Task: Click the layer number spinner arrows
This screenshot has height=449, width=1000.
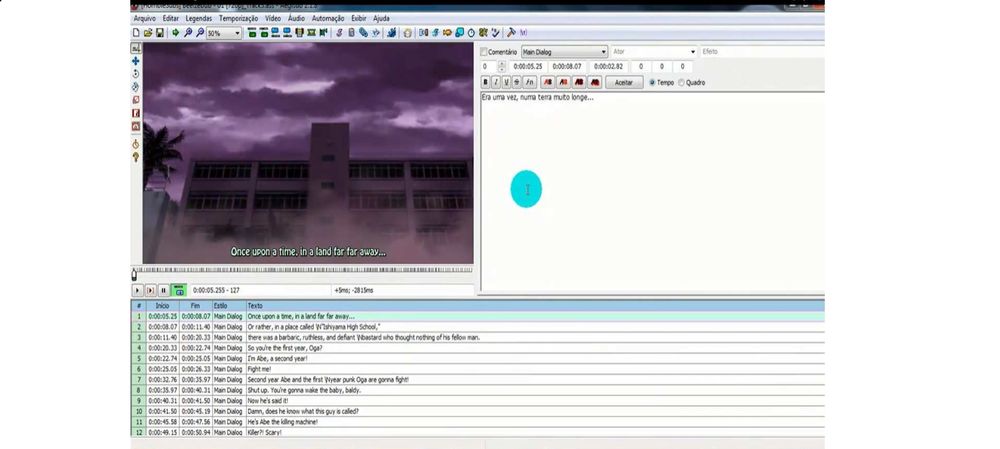Action: pyautogui.click(x=501, y=66)
